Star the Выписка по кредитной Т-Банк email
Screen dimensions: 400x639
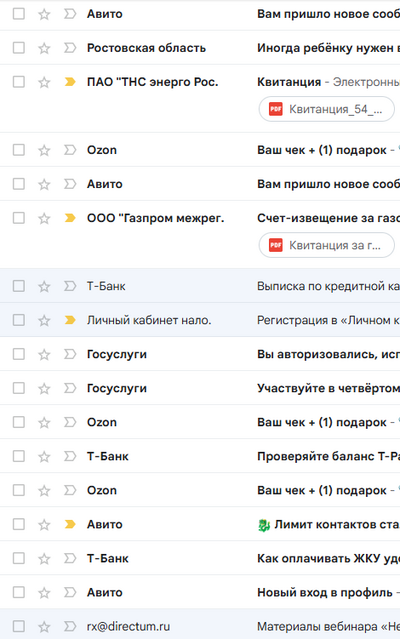point(44,286)
